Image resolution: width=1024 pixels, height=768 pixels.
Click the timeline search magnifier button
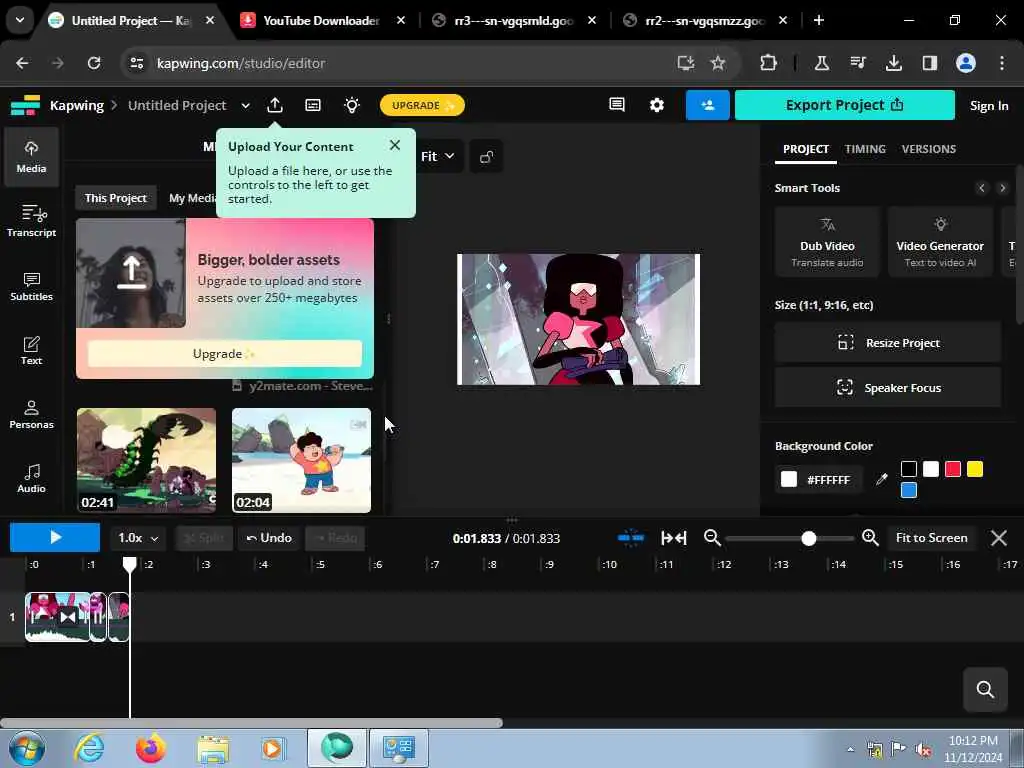coord(985,689)
